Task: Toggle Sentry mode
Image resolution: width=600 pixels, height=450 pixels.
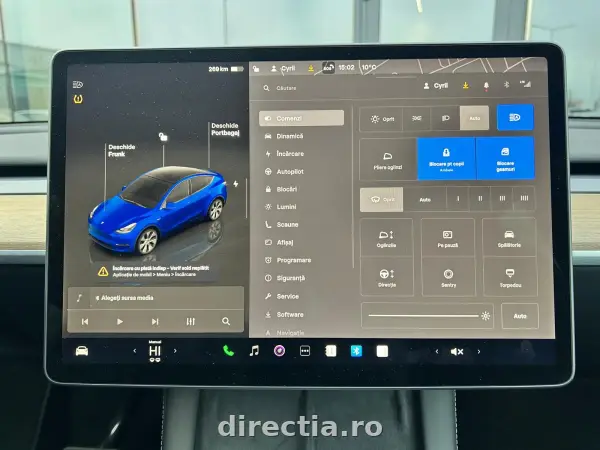Action: coord(448,277)
